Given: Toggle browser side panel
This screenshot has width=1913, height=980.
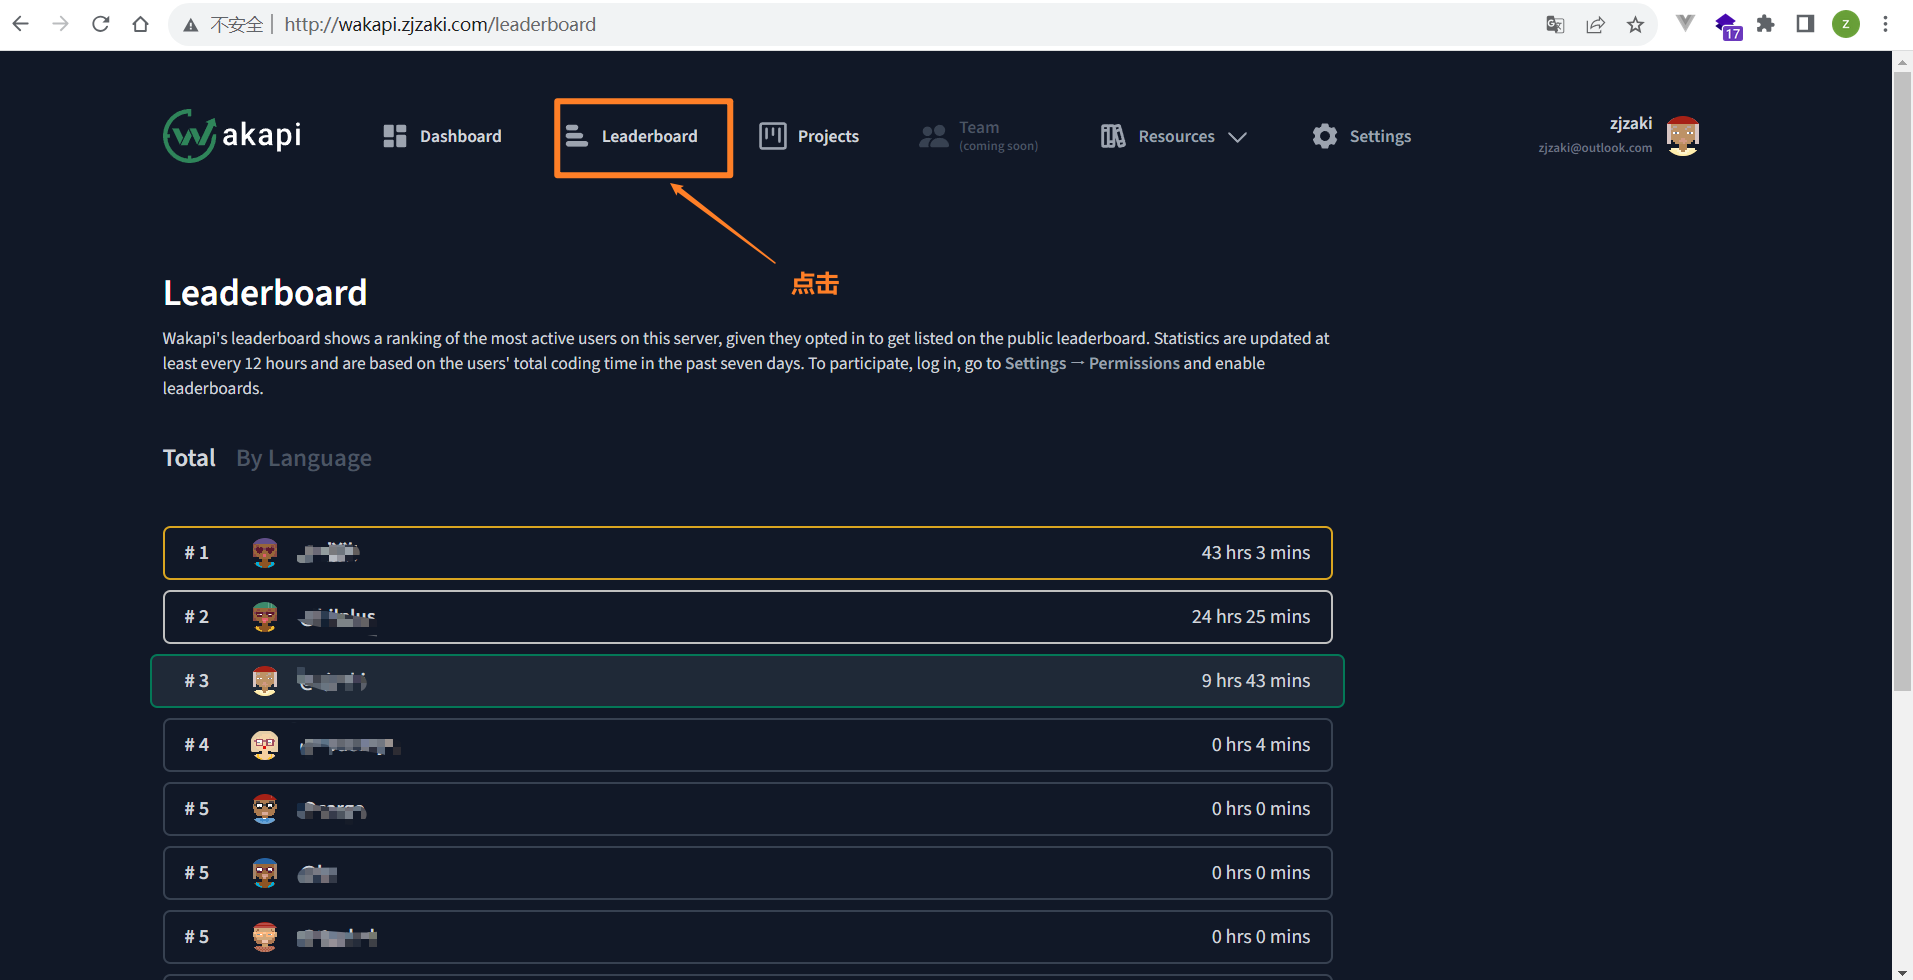Looking at the screenshot, I should (1805, 24).
